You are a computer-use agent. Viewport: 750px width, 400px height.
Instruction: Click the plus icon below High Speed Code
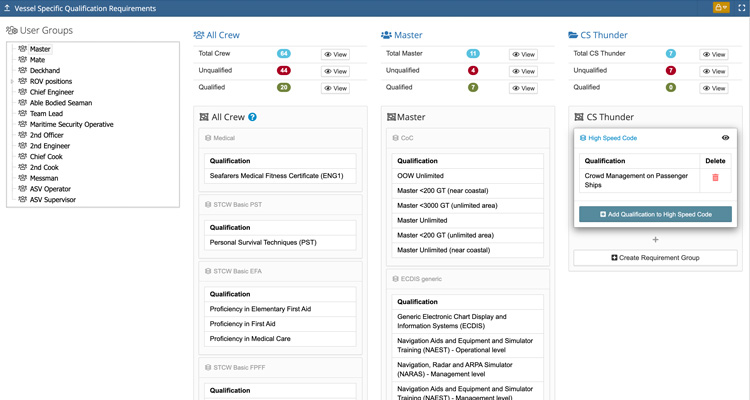click(655, 239)
